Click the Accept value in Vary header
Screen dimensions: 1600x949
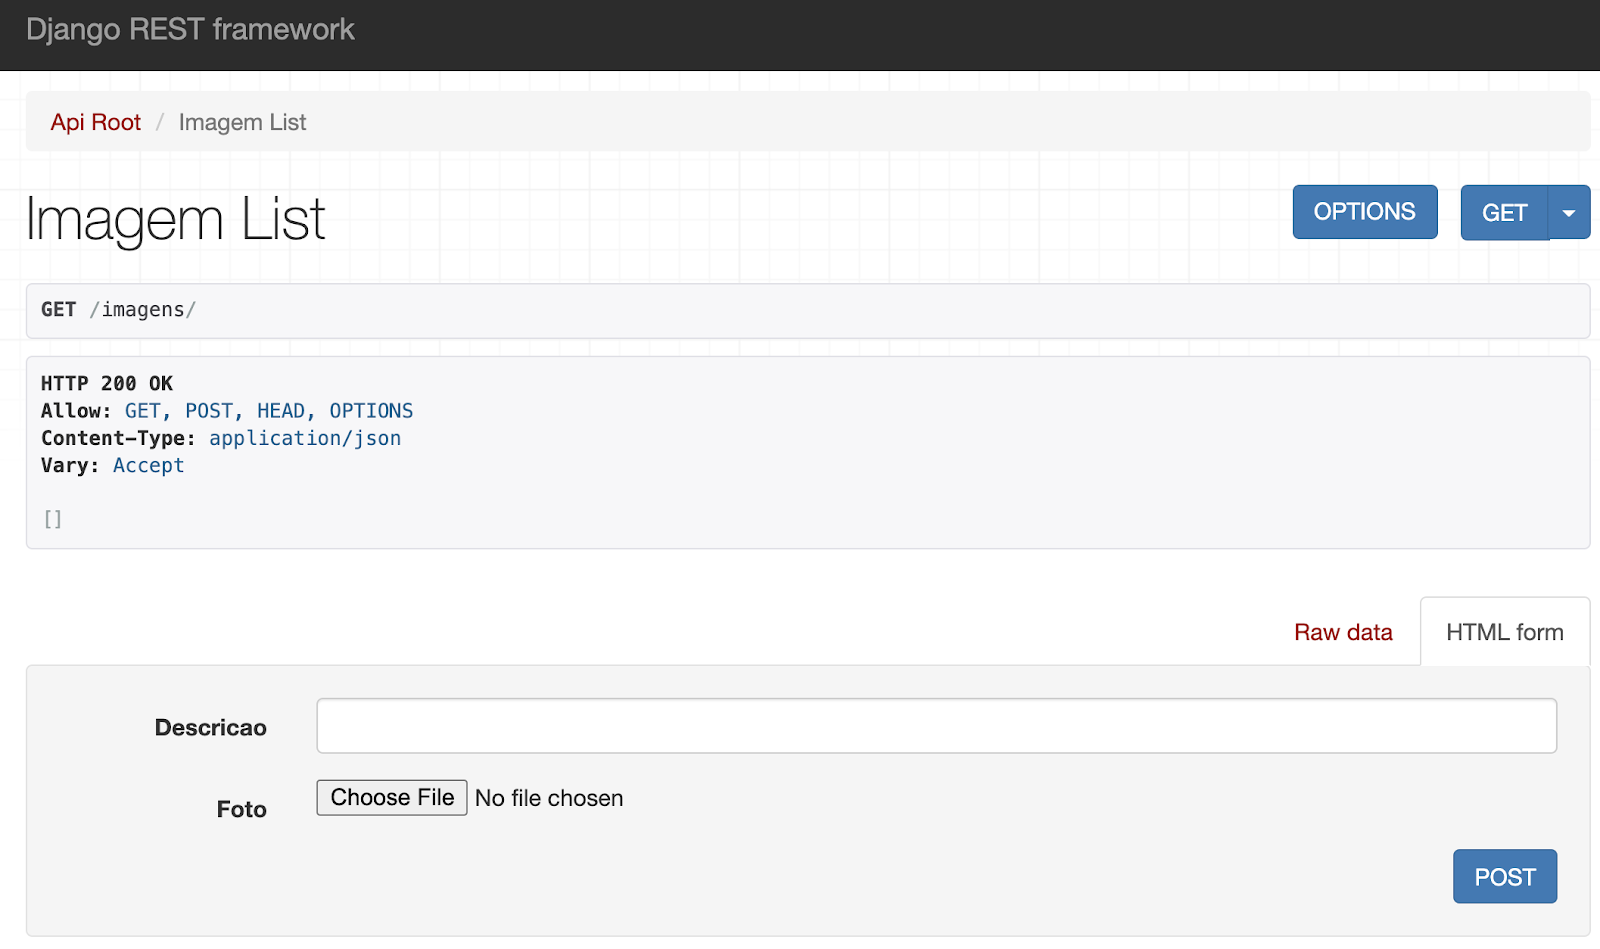point(148,465)
